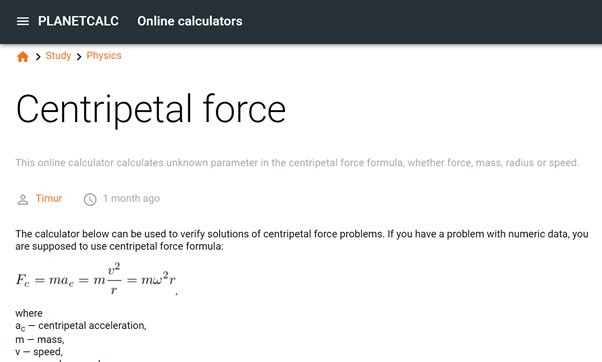Open author Timur's profile link
Screen dimensions: 602x362
coord(49,198)
